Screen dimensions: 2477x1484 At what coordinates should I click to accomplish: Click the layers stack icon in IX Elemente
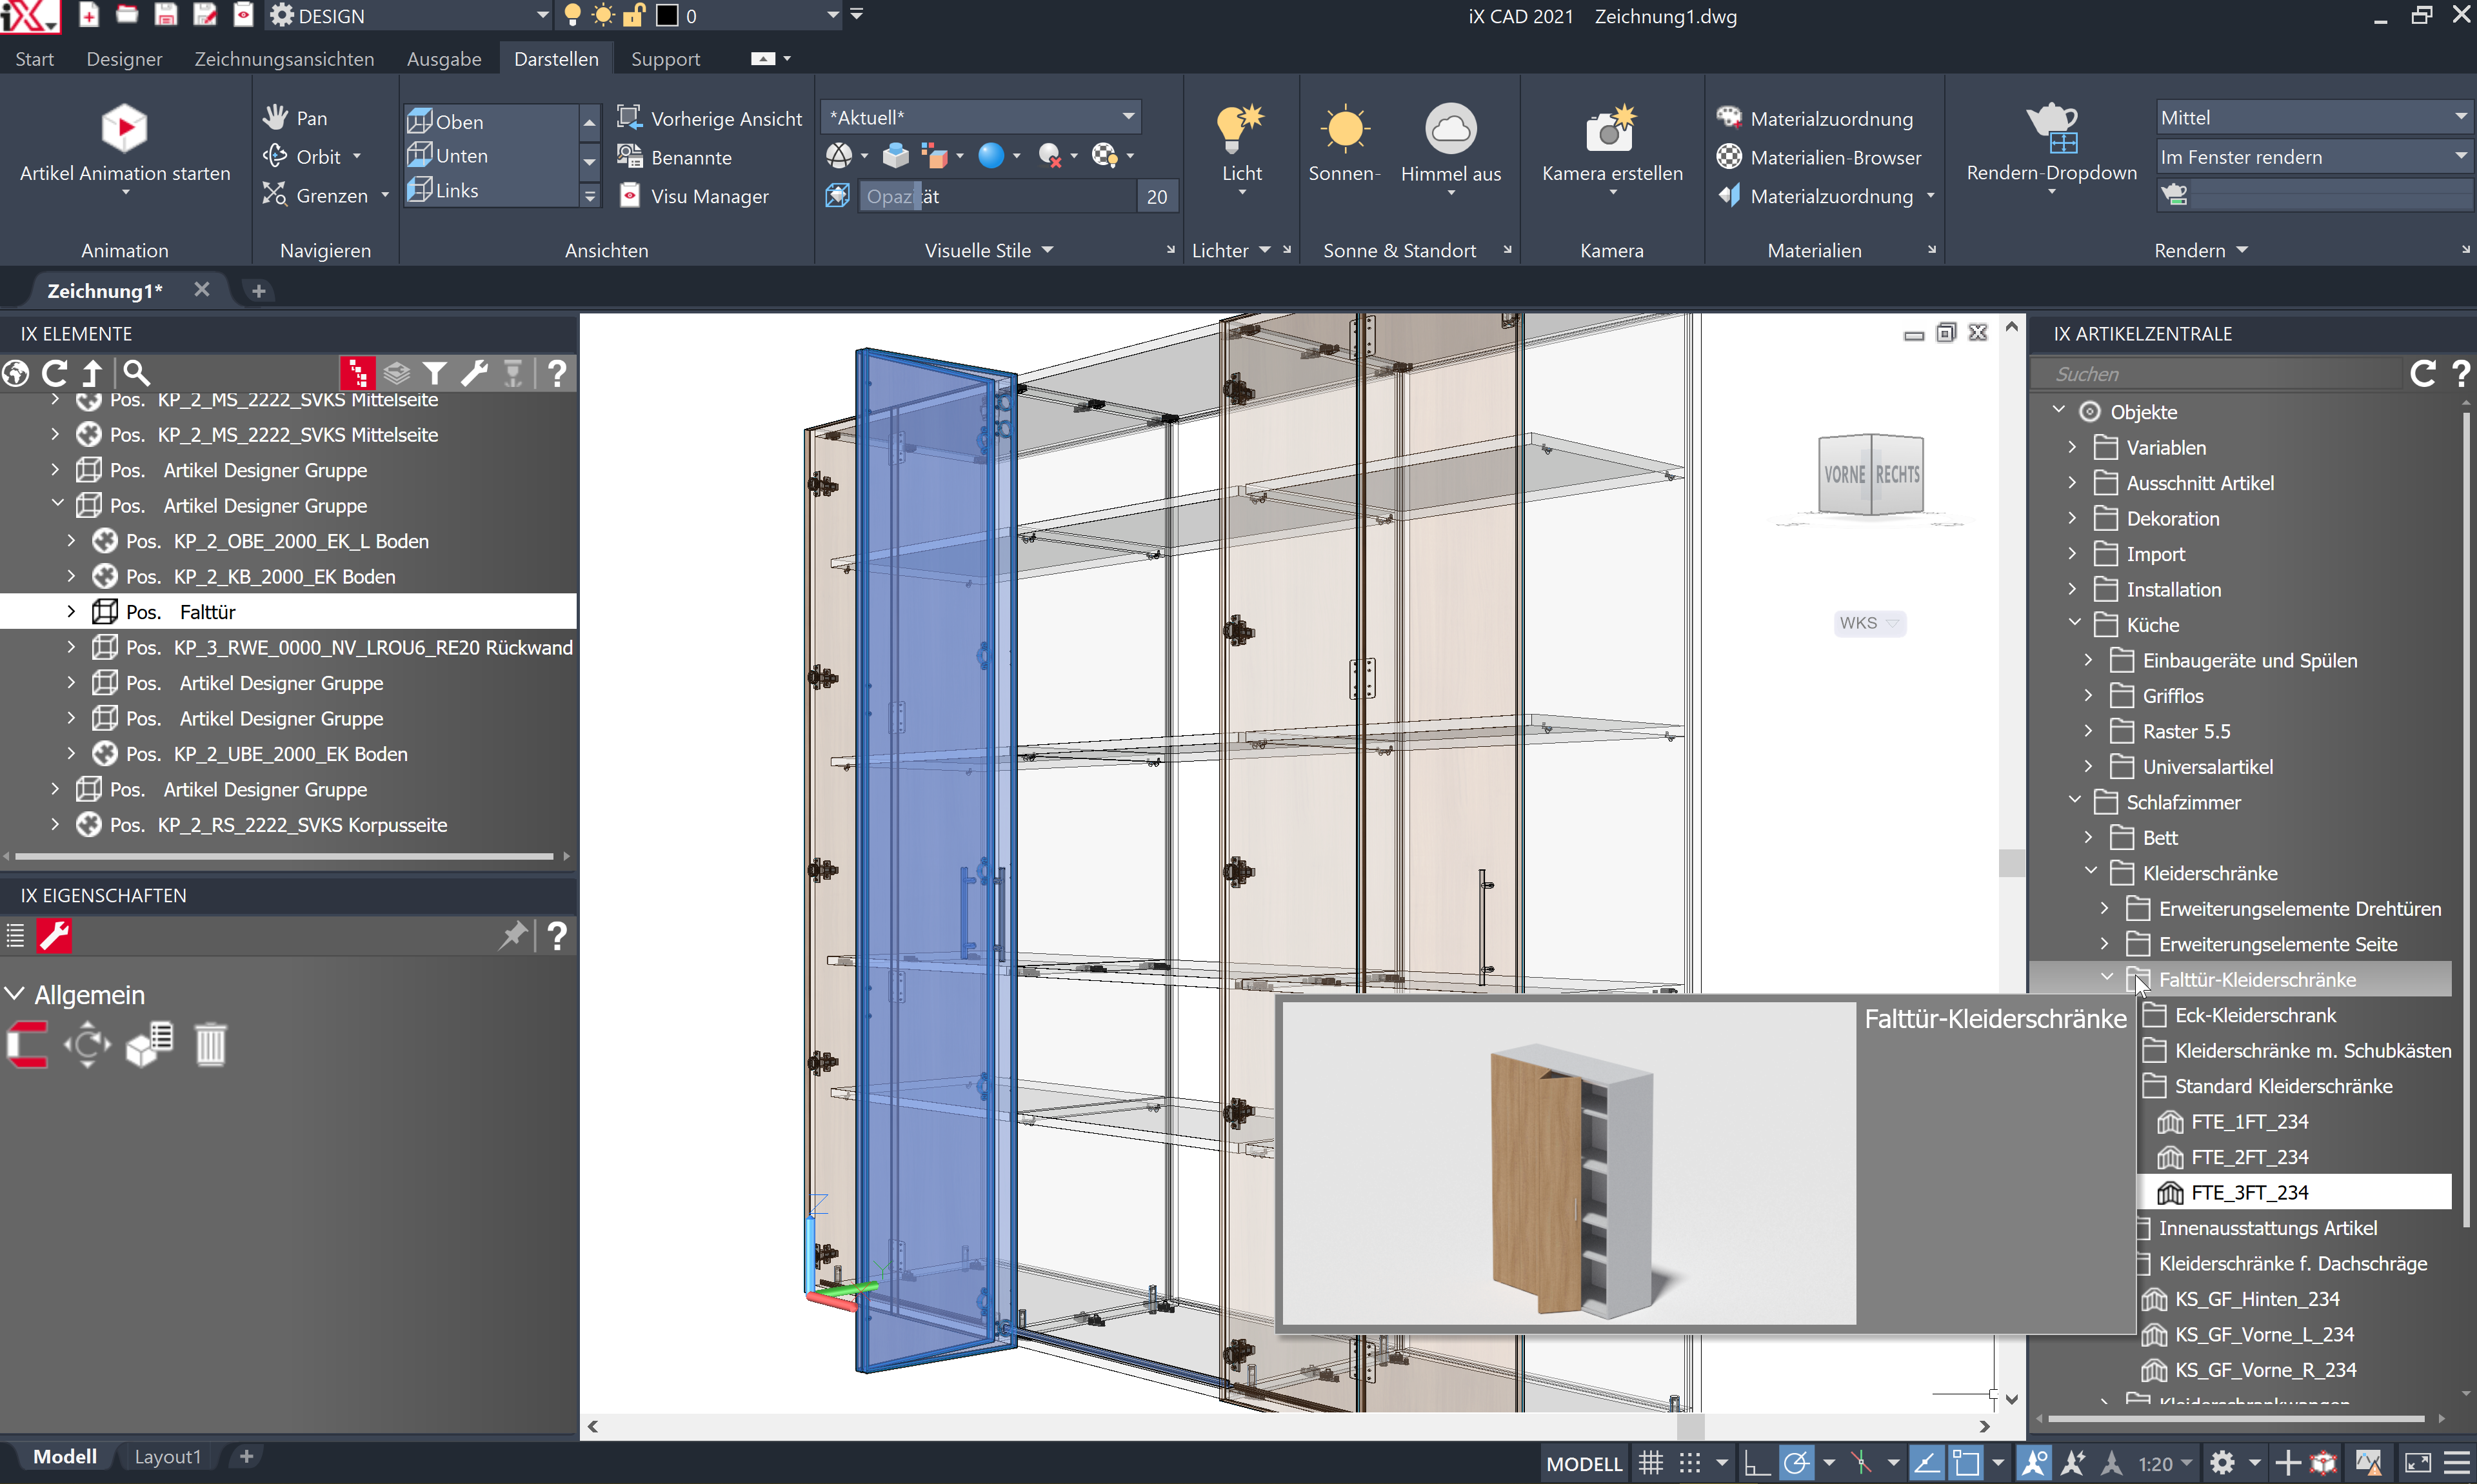[x=396, y=373]
